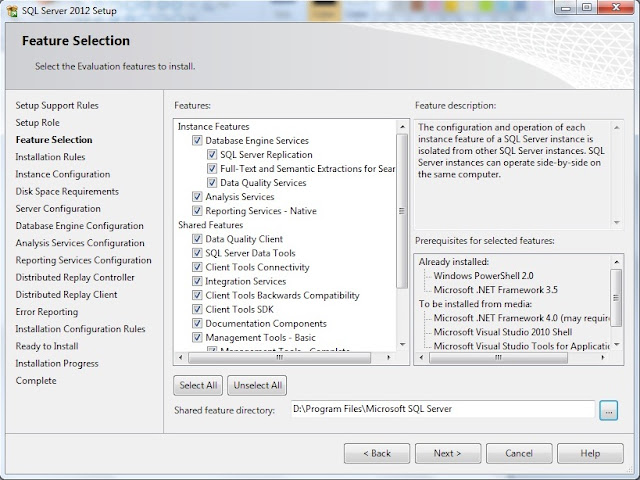Click the feature description scroll up arrow
This screenshot has height=480, width=640.
(x=617, y=128)
